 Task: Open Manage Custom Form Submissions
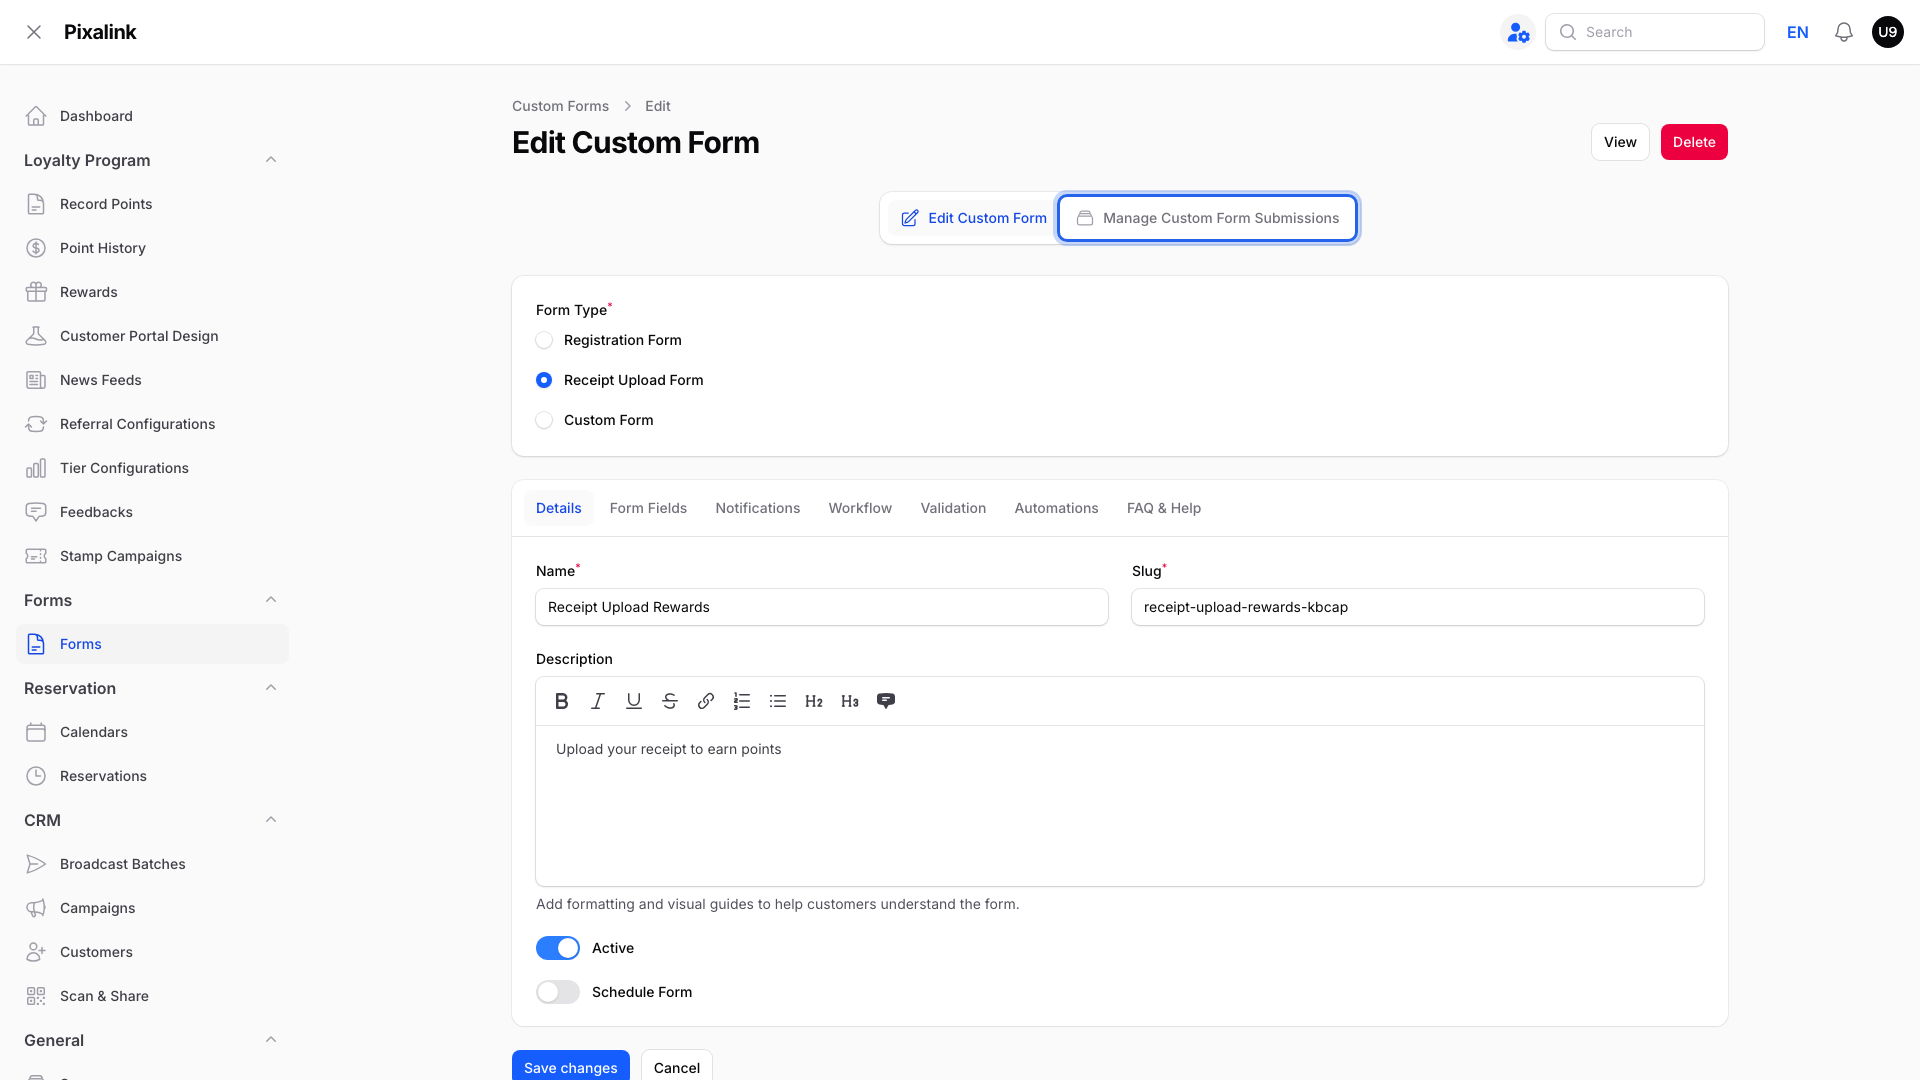coord(1208,218)
